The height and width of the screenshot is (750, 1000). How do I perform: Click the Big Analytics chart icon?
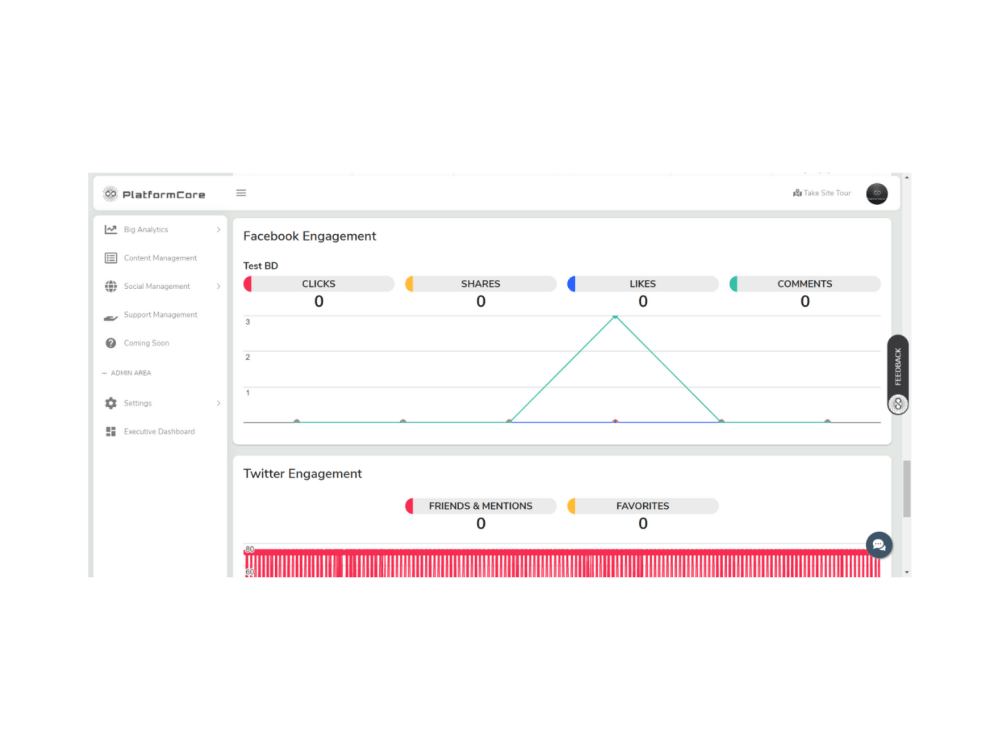(111, 230)
